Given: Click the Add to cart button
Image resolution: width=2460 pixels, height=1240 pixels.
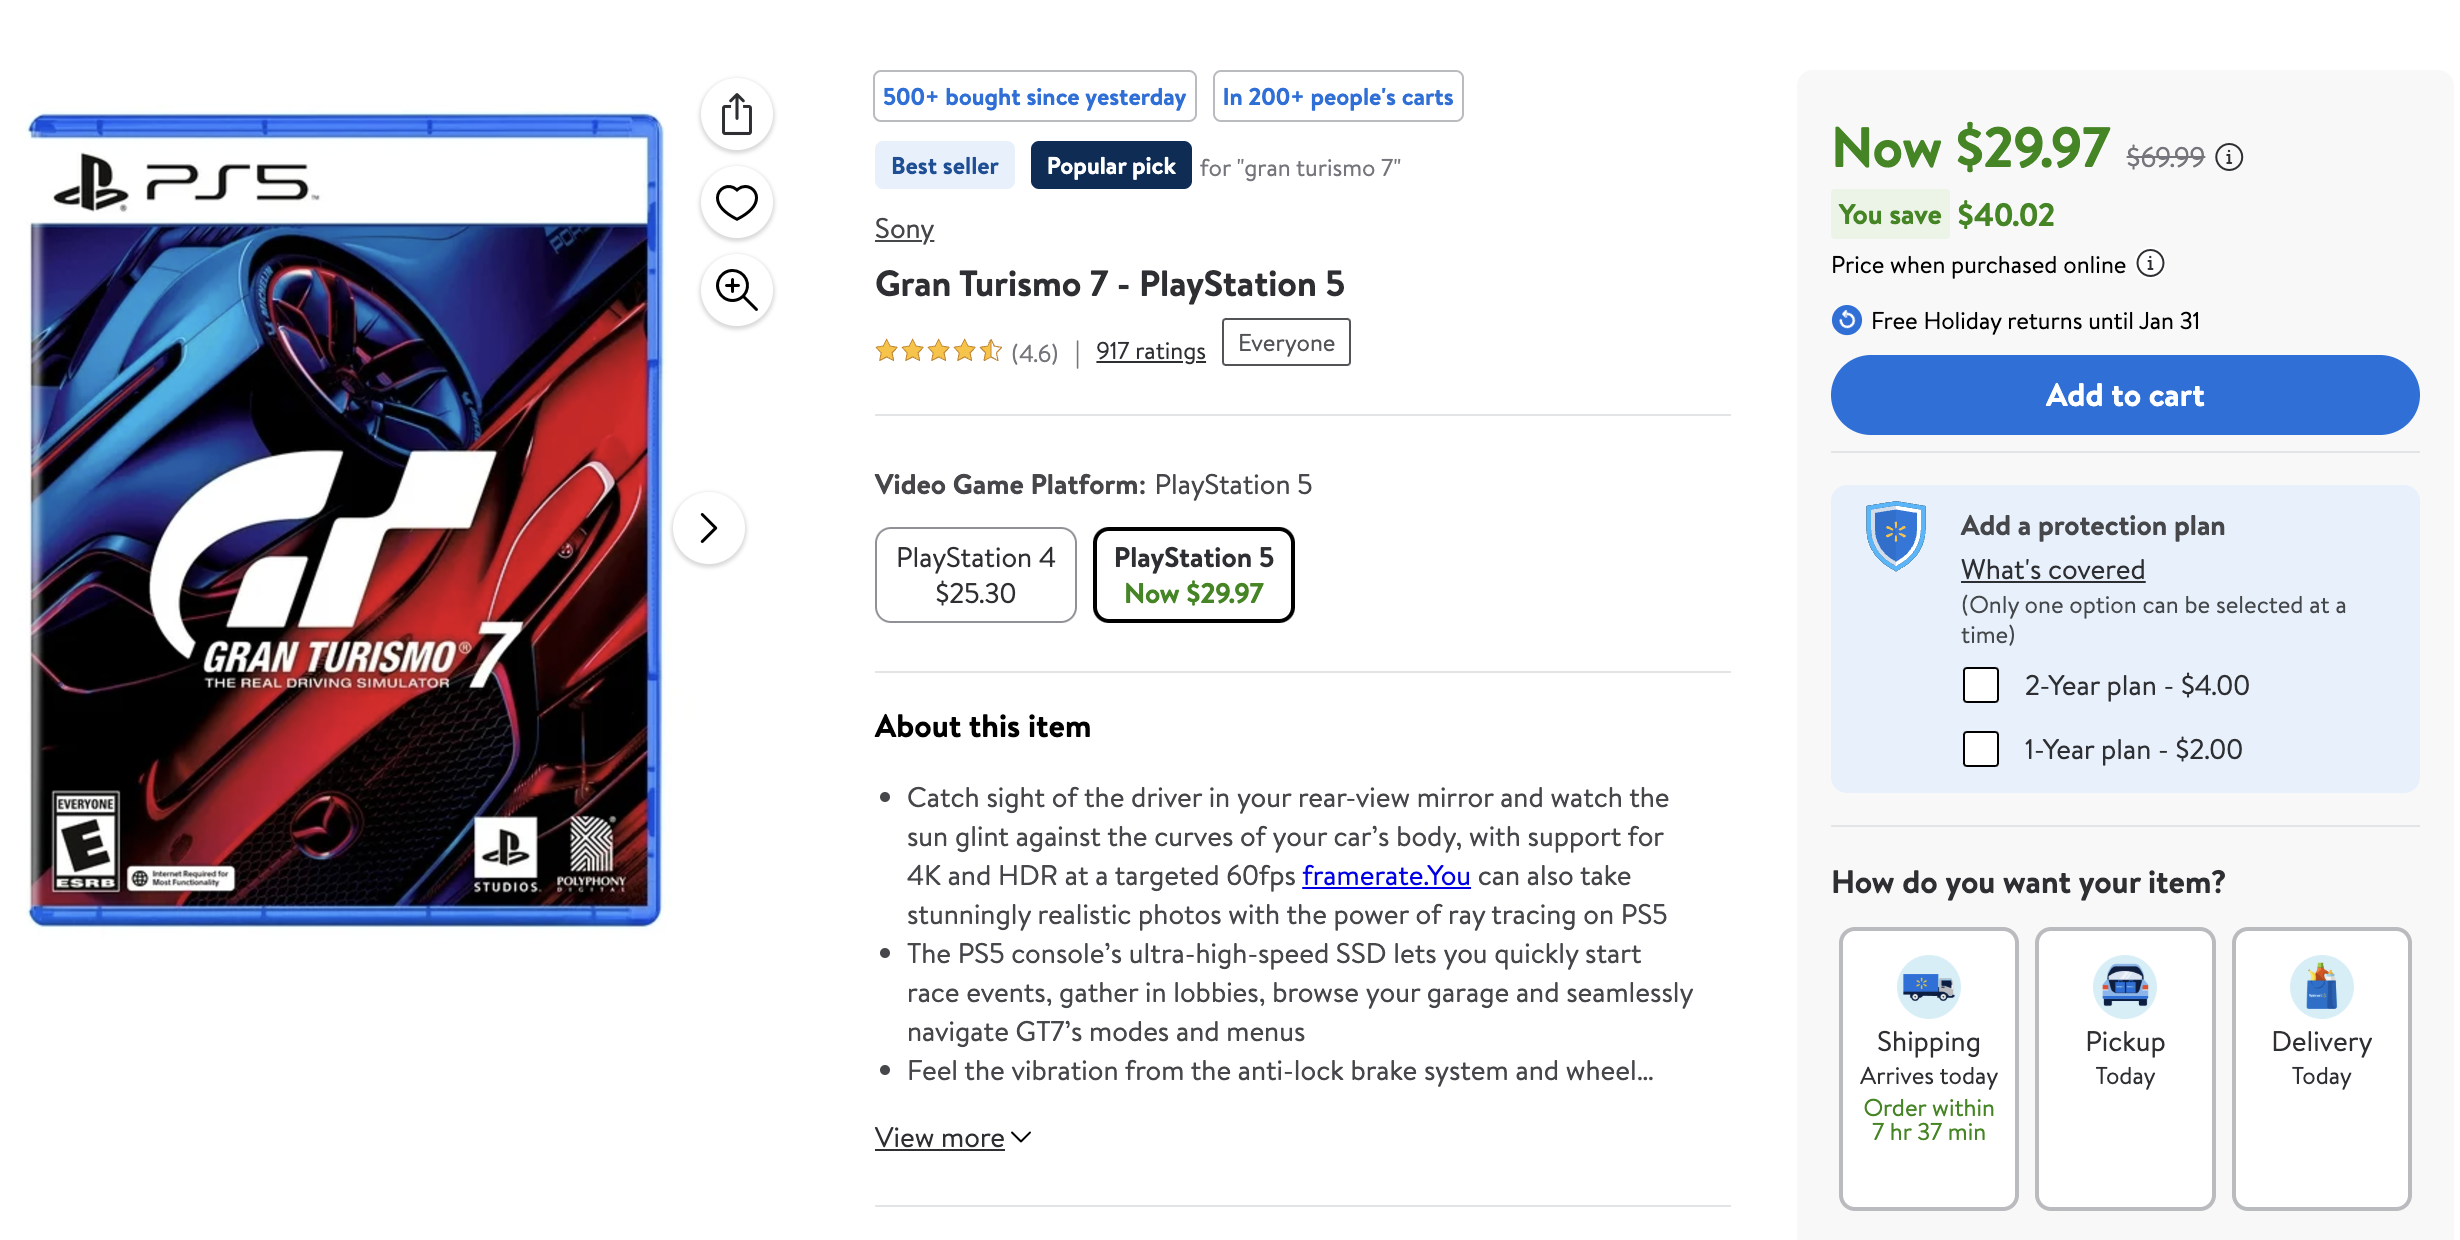Looking at the screenshot, I should (x=2124, y=396).
